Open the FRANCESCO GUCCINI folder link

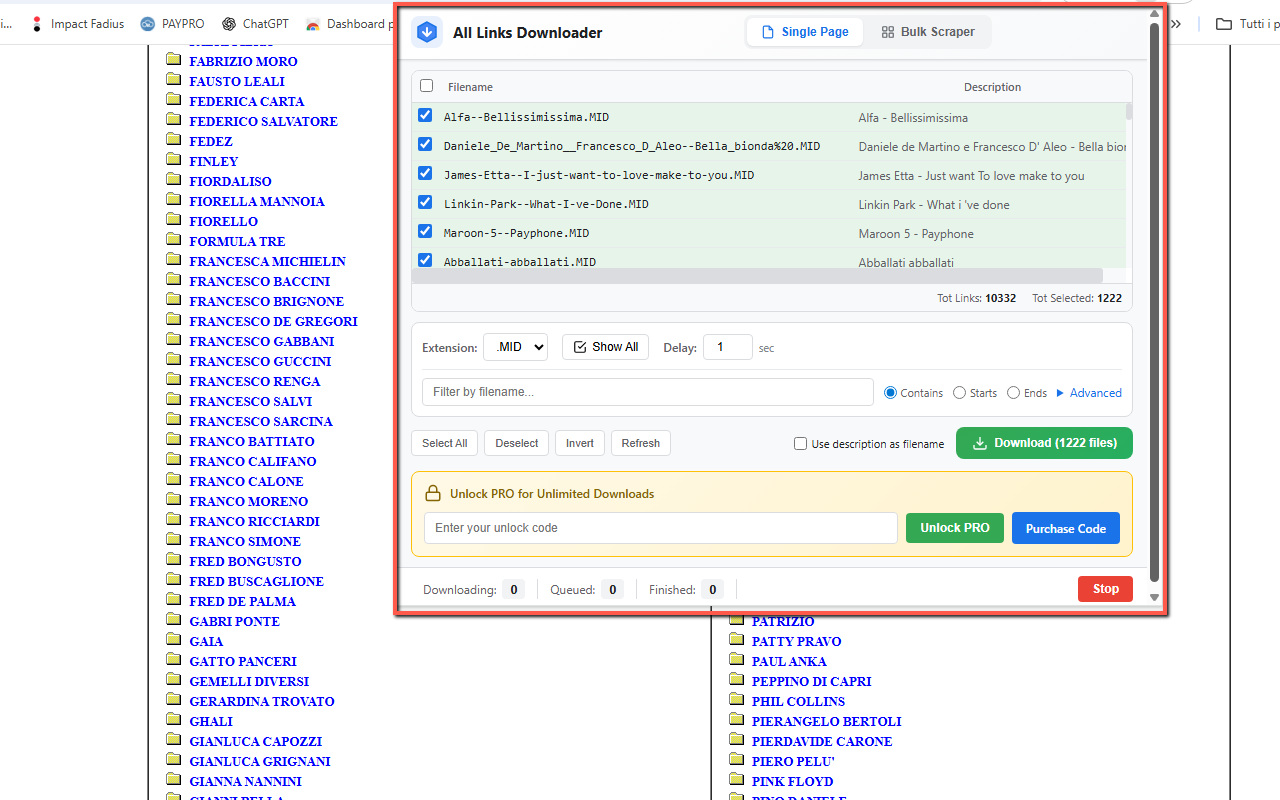pos(260,361)
